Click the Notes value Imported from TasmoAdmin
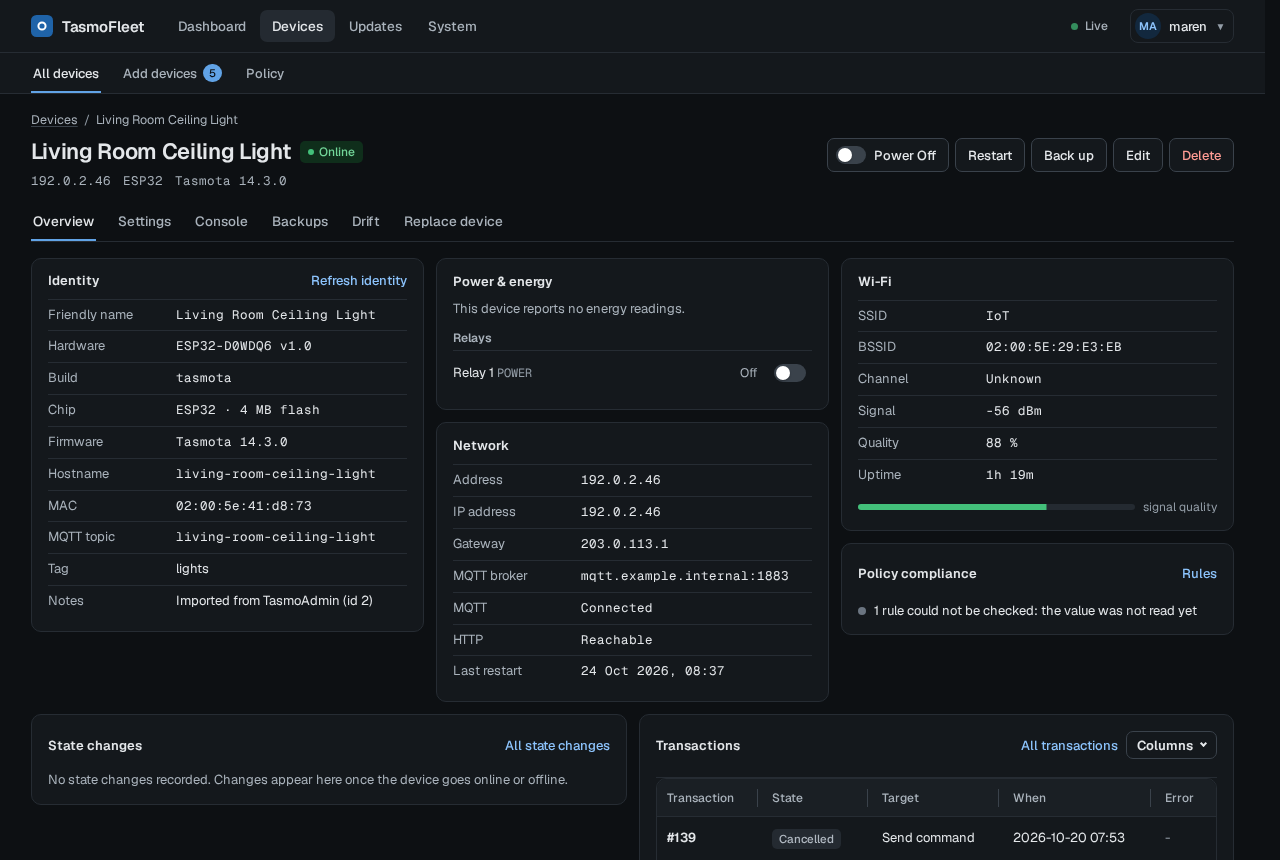 pos(275,600)
